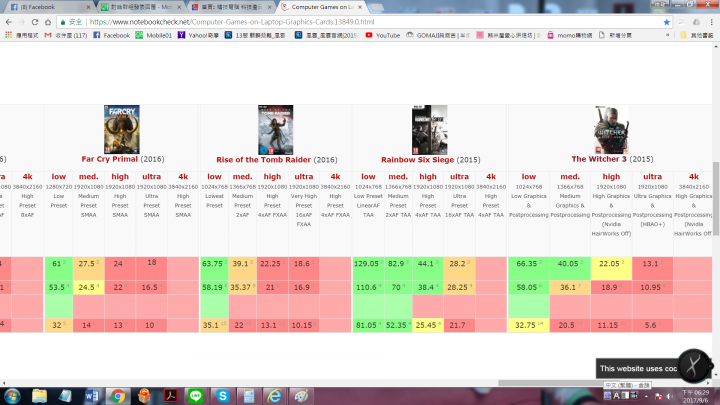The image size is (720, 405).
Task: Click the Rise of the Tomb Raider cover
Action: [276, 130]
